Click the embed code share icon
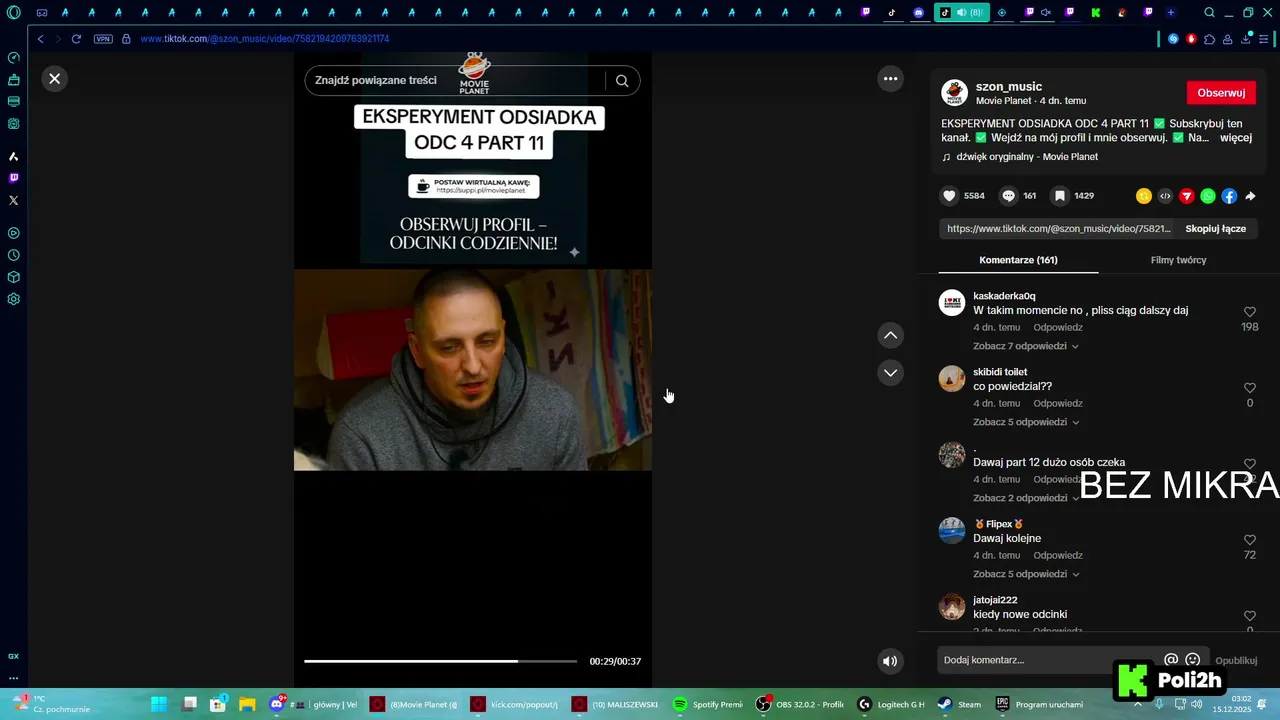This screenshot has height=720, width=1280. click(x=1165, y=196)
